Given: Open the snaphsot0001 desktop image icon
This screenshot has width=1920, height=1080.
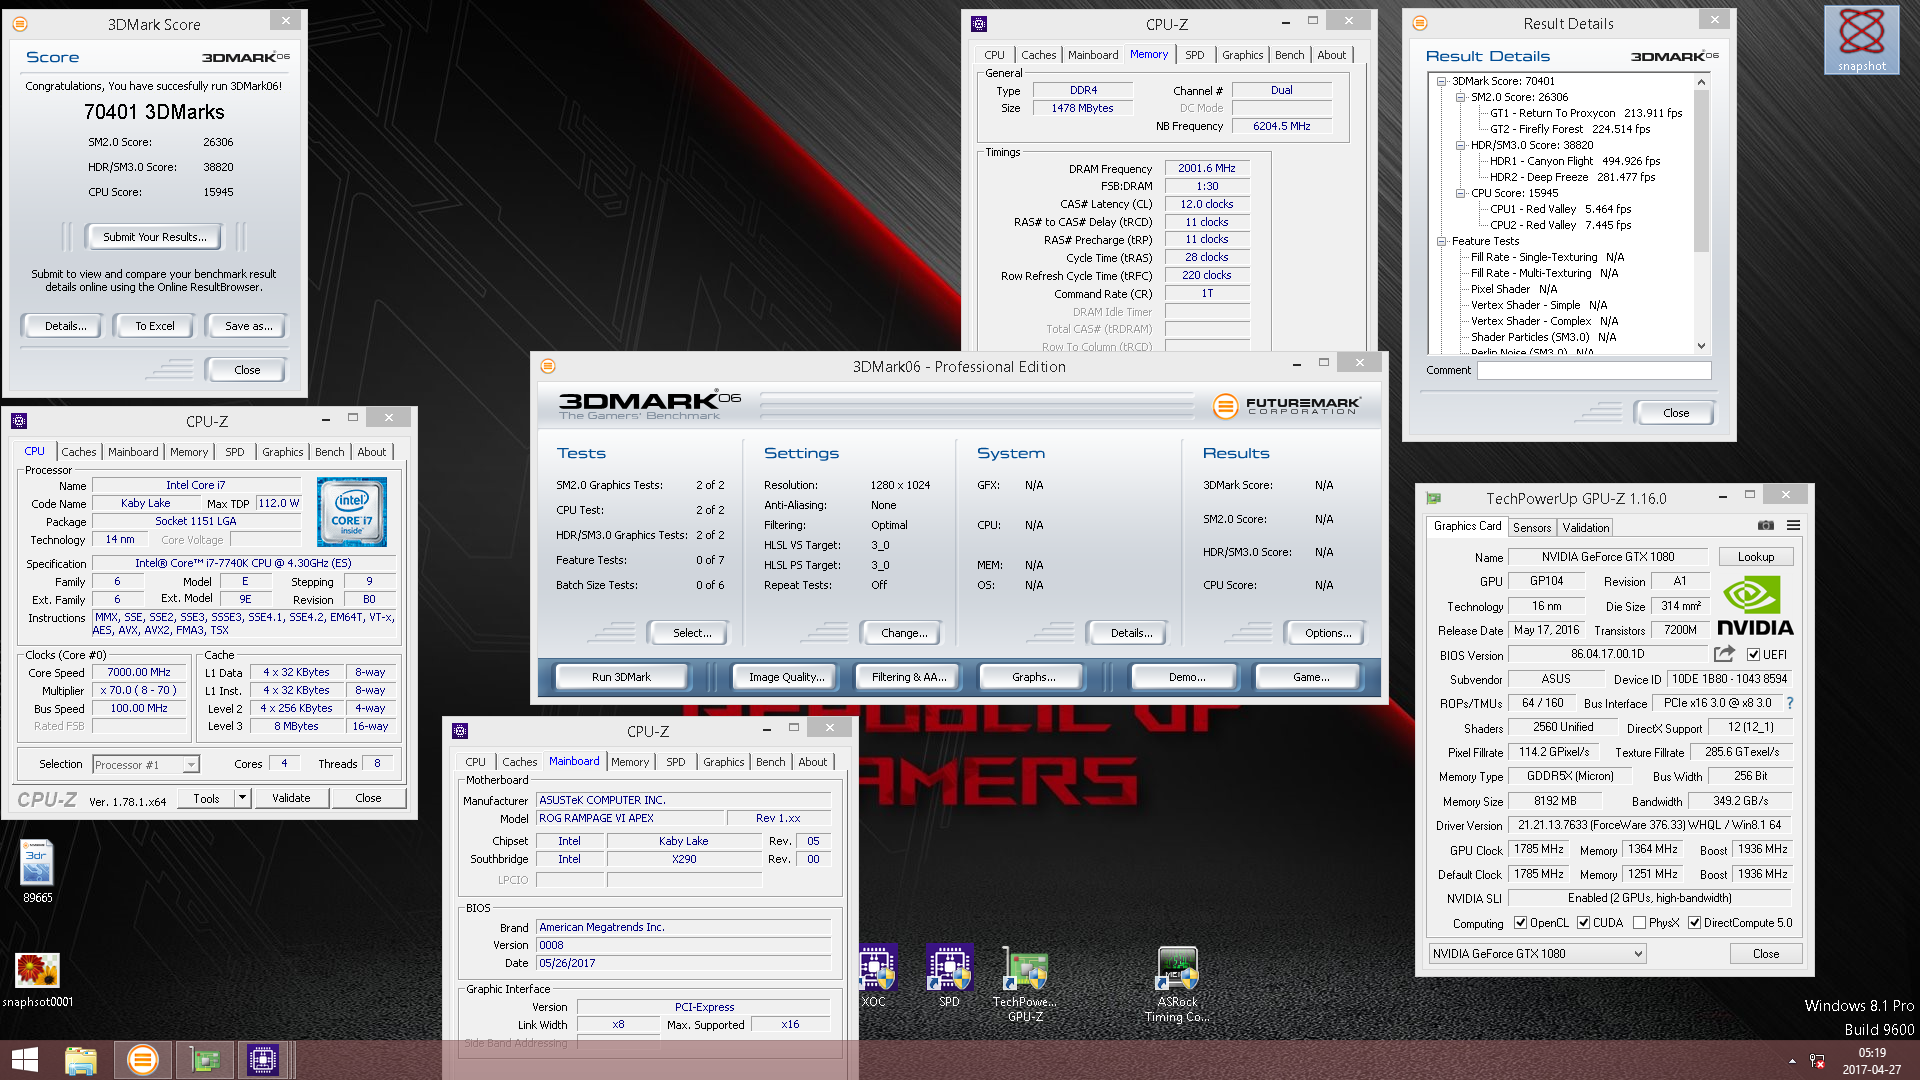Looking at the screenshot, I should point(37,980).
